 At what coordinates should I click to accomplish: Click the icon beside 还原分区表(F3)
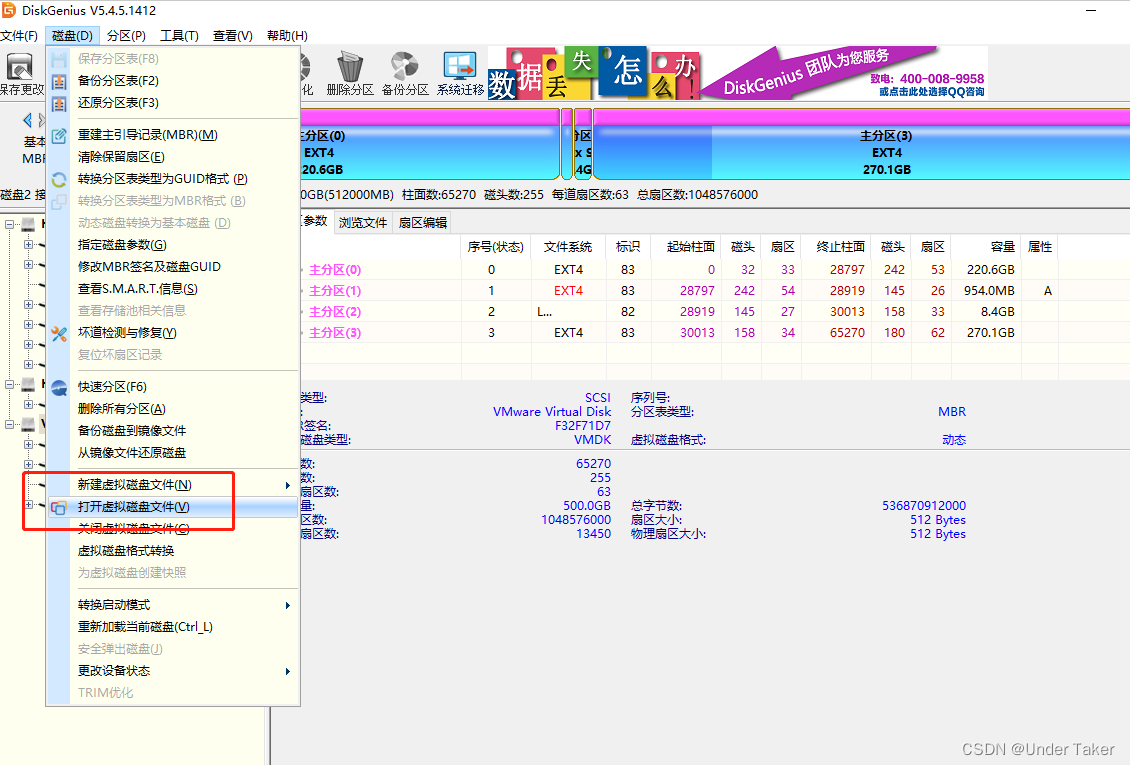tap(59, 103)
